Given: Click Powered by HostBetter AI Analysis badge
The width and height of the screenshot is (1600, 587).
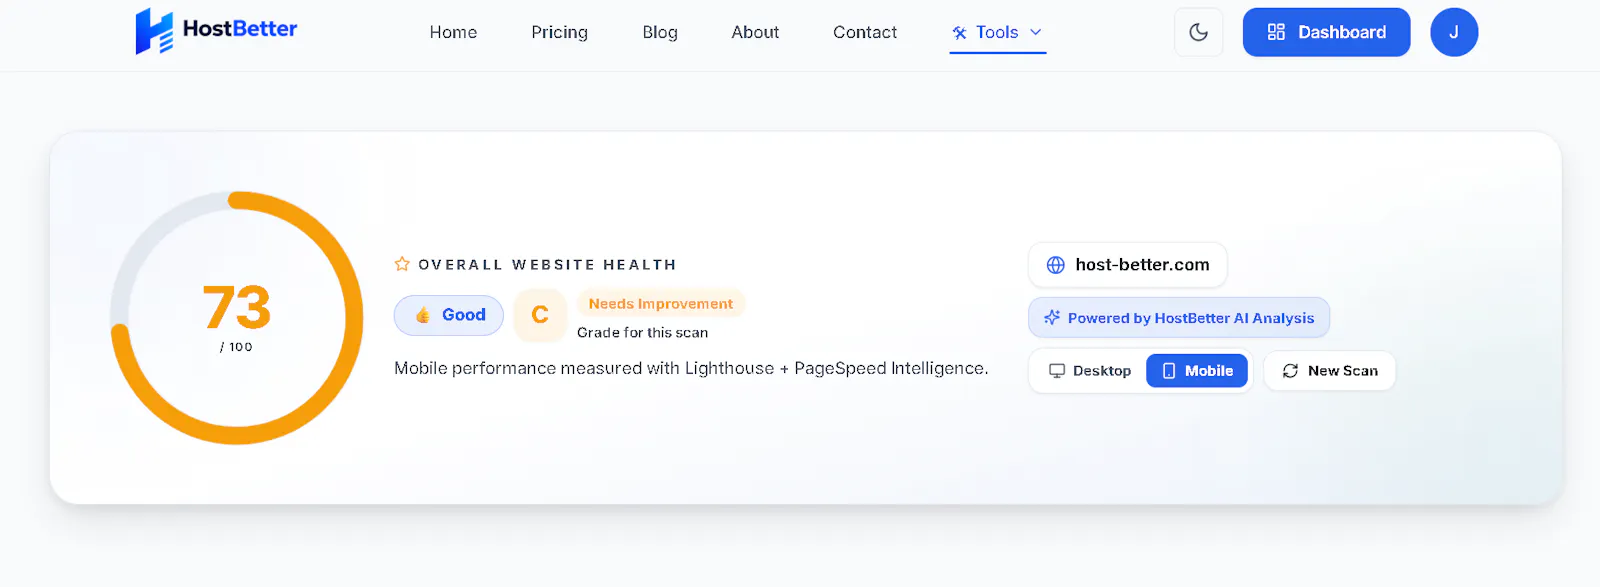Looking at the screenshot, I should 1179,318.
